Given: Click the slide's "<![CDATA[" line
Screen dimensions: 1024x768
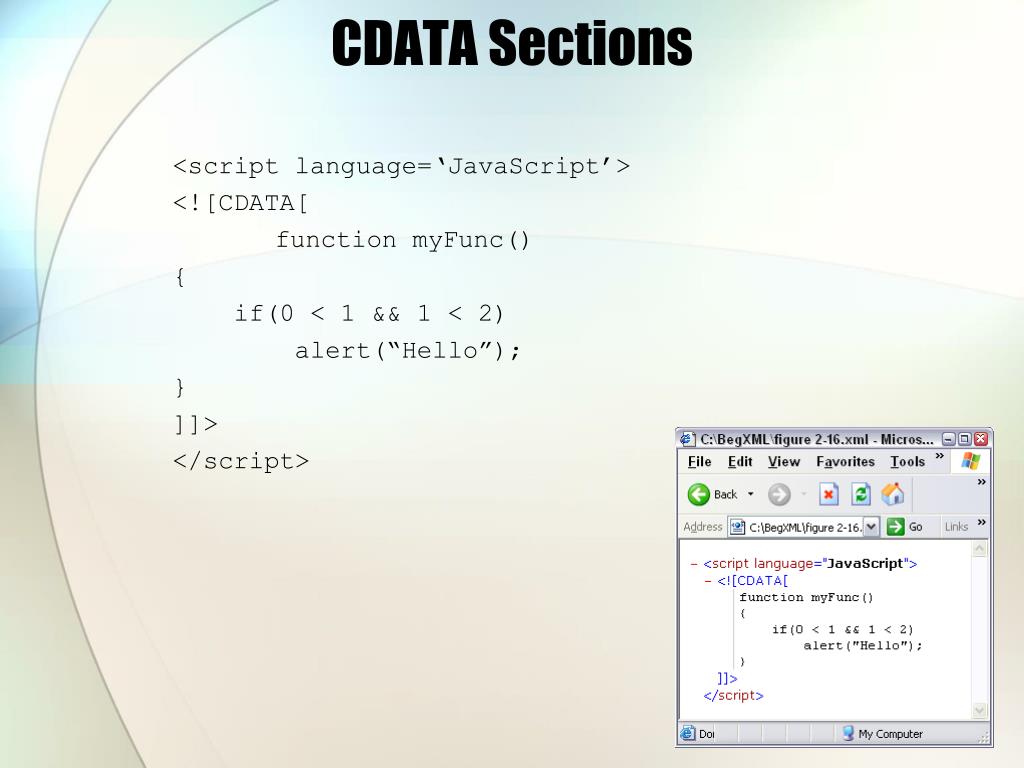Looking at the screenshot, I should (x=240, y=203).
